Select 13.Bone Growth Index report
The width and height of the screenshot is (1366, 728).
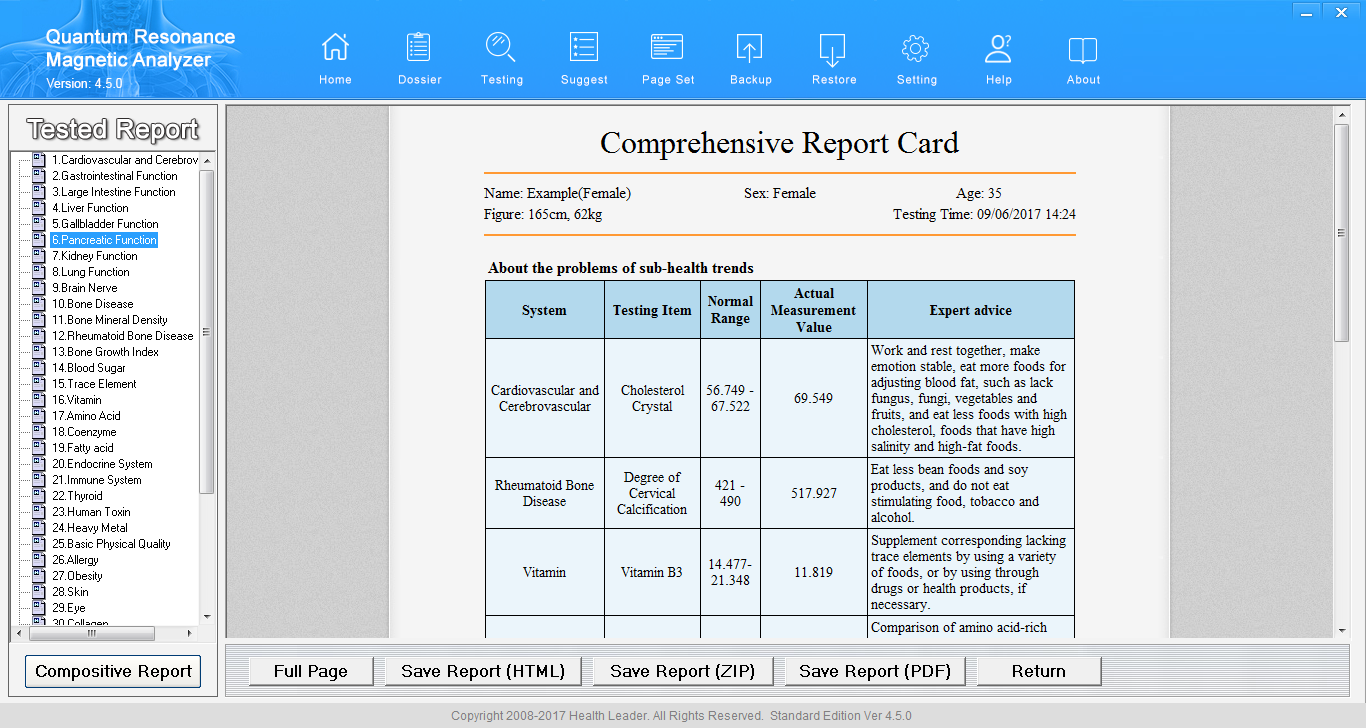click(106, 352)
